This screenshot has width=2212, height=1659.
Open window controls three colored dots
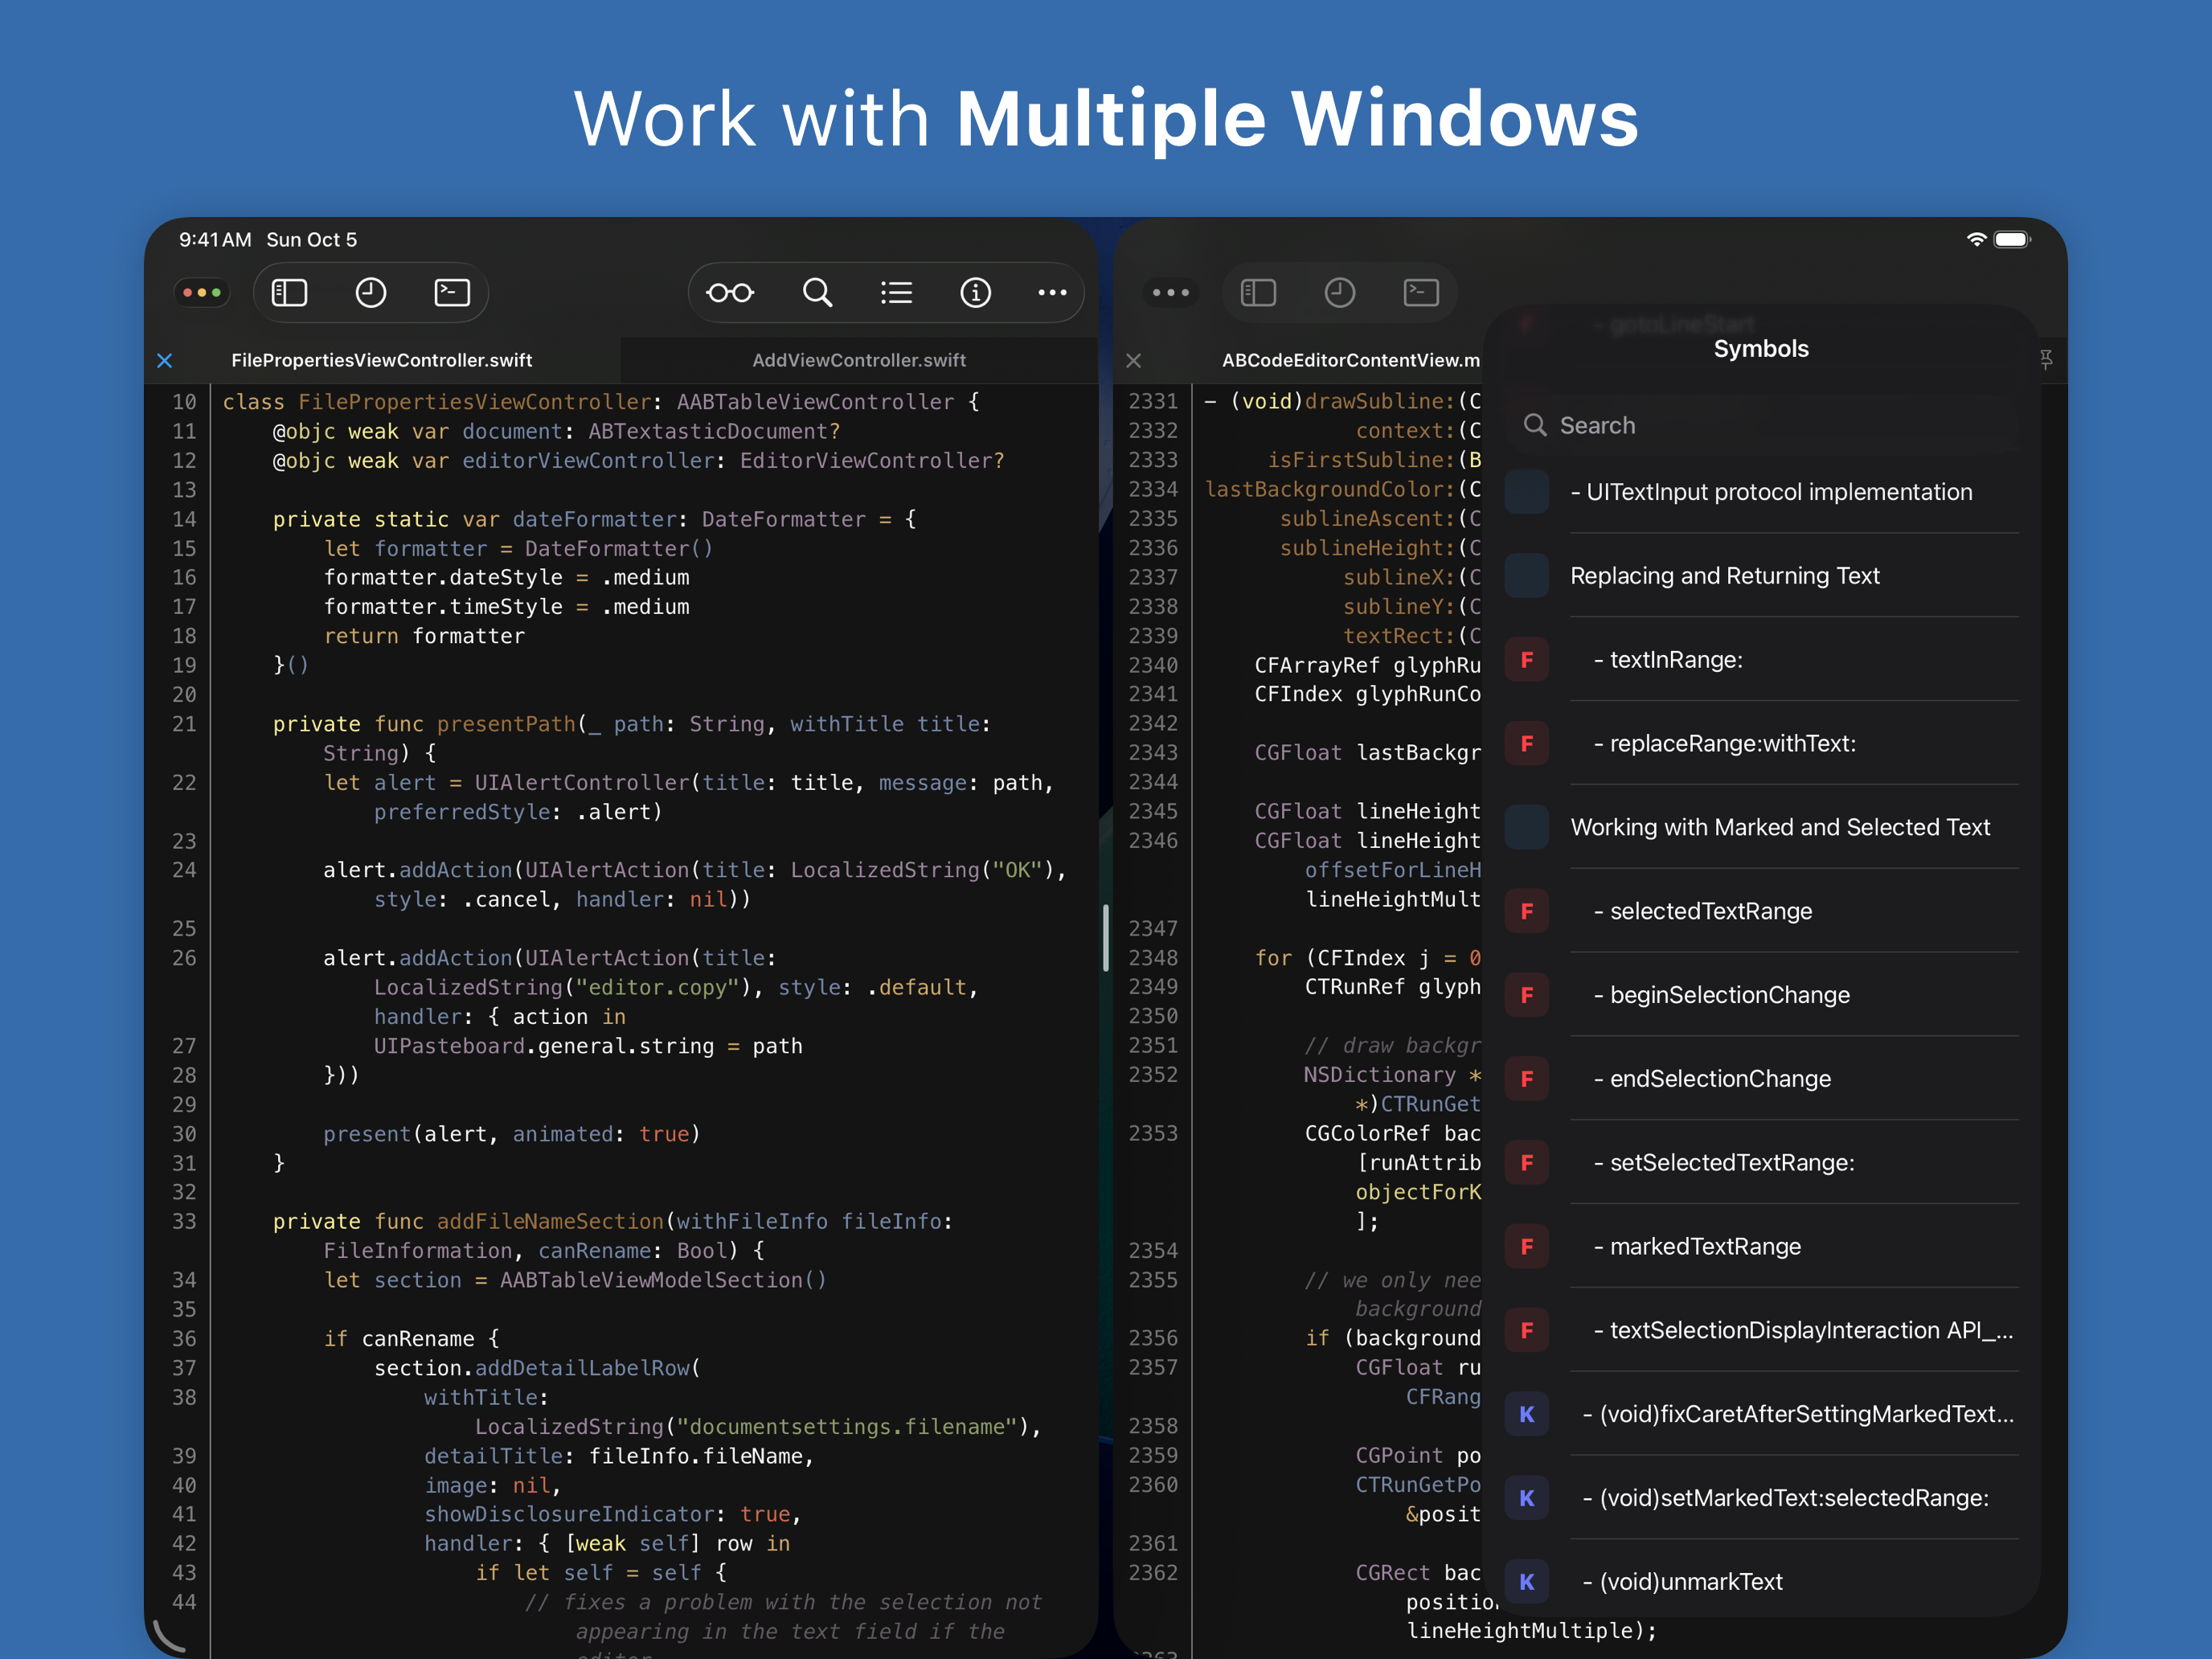(x=202, y=292)
